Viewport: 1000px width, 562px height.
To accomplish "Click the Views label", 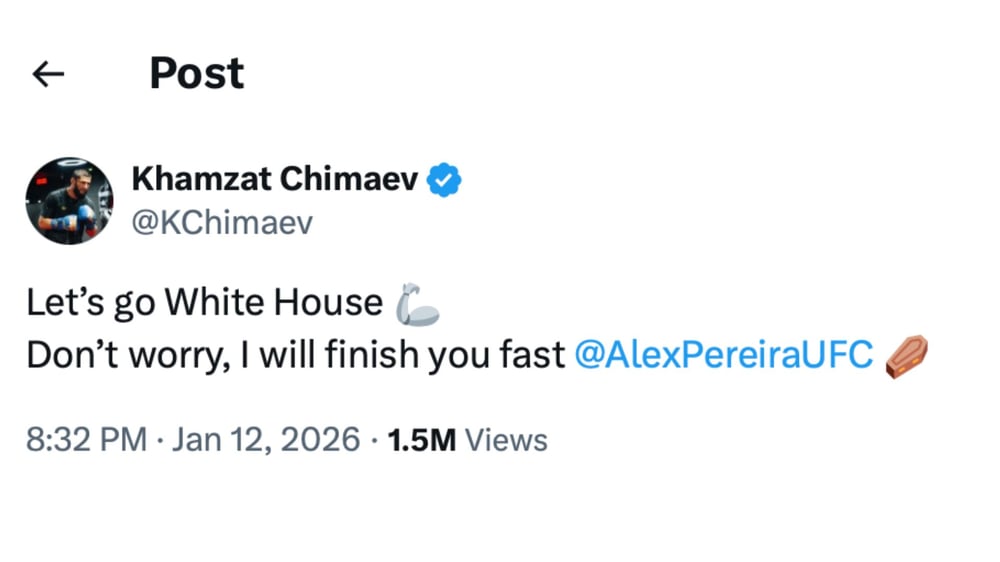I will 507,440.
